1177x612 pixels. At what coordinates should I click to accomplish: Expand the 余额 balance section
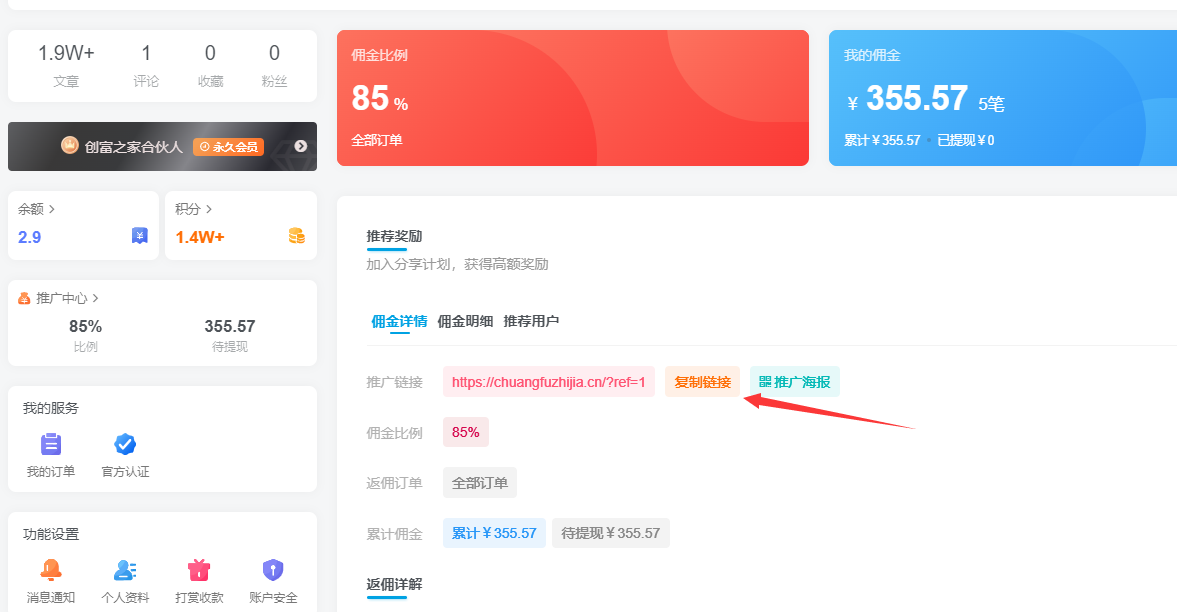(x=37, y=209)
